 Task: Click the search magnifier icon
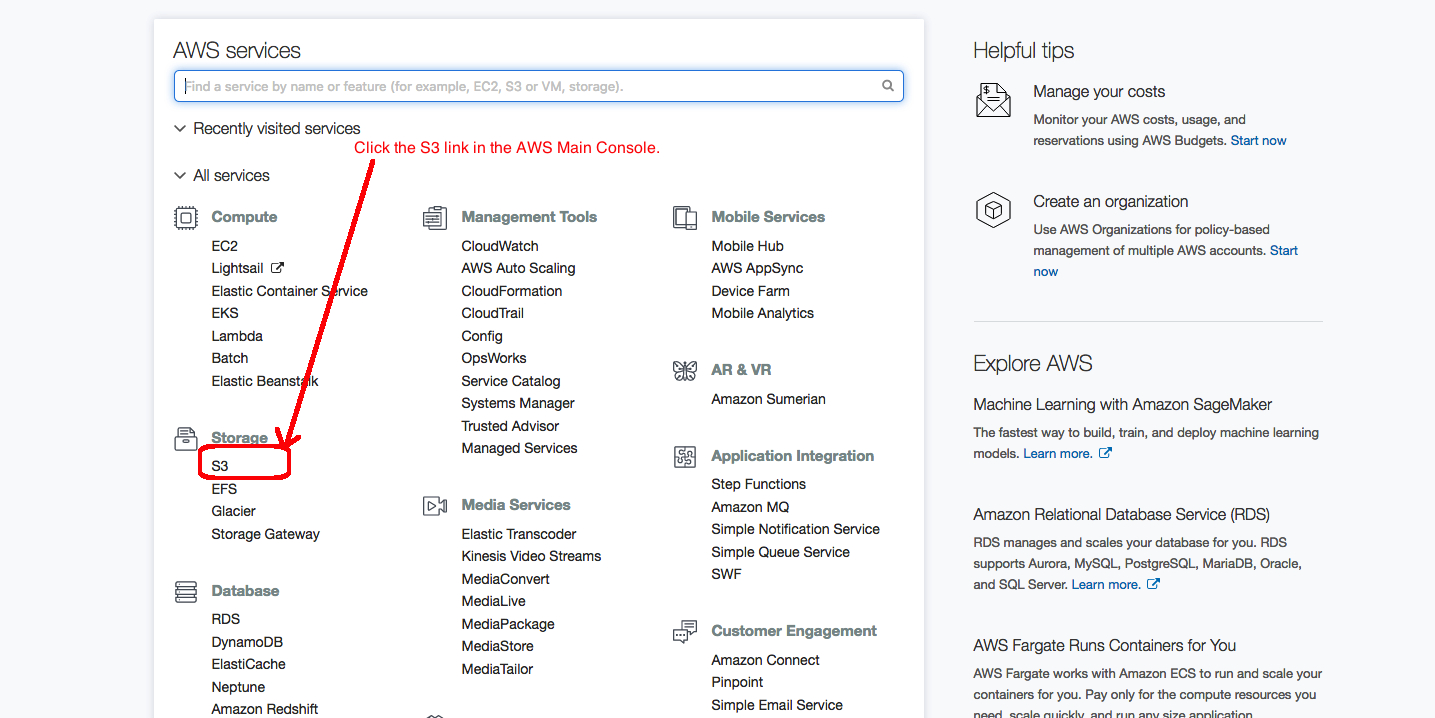[x=887, y=86]
